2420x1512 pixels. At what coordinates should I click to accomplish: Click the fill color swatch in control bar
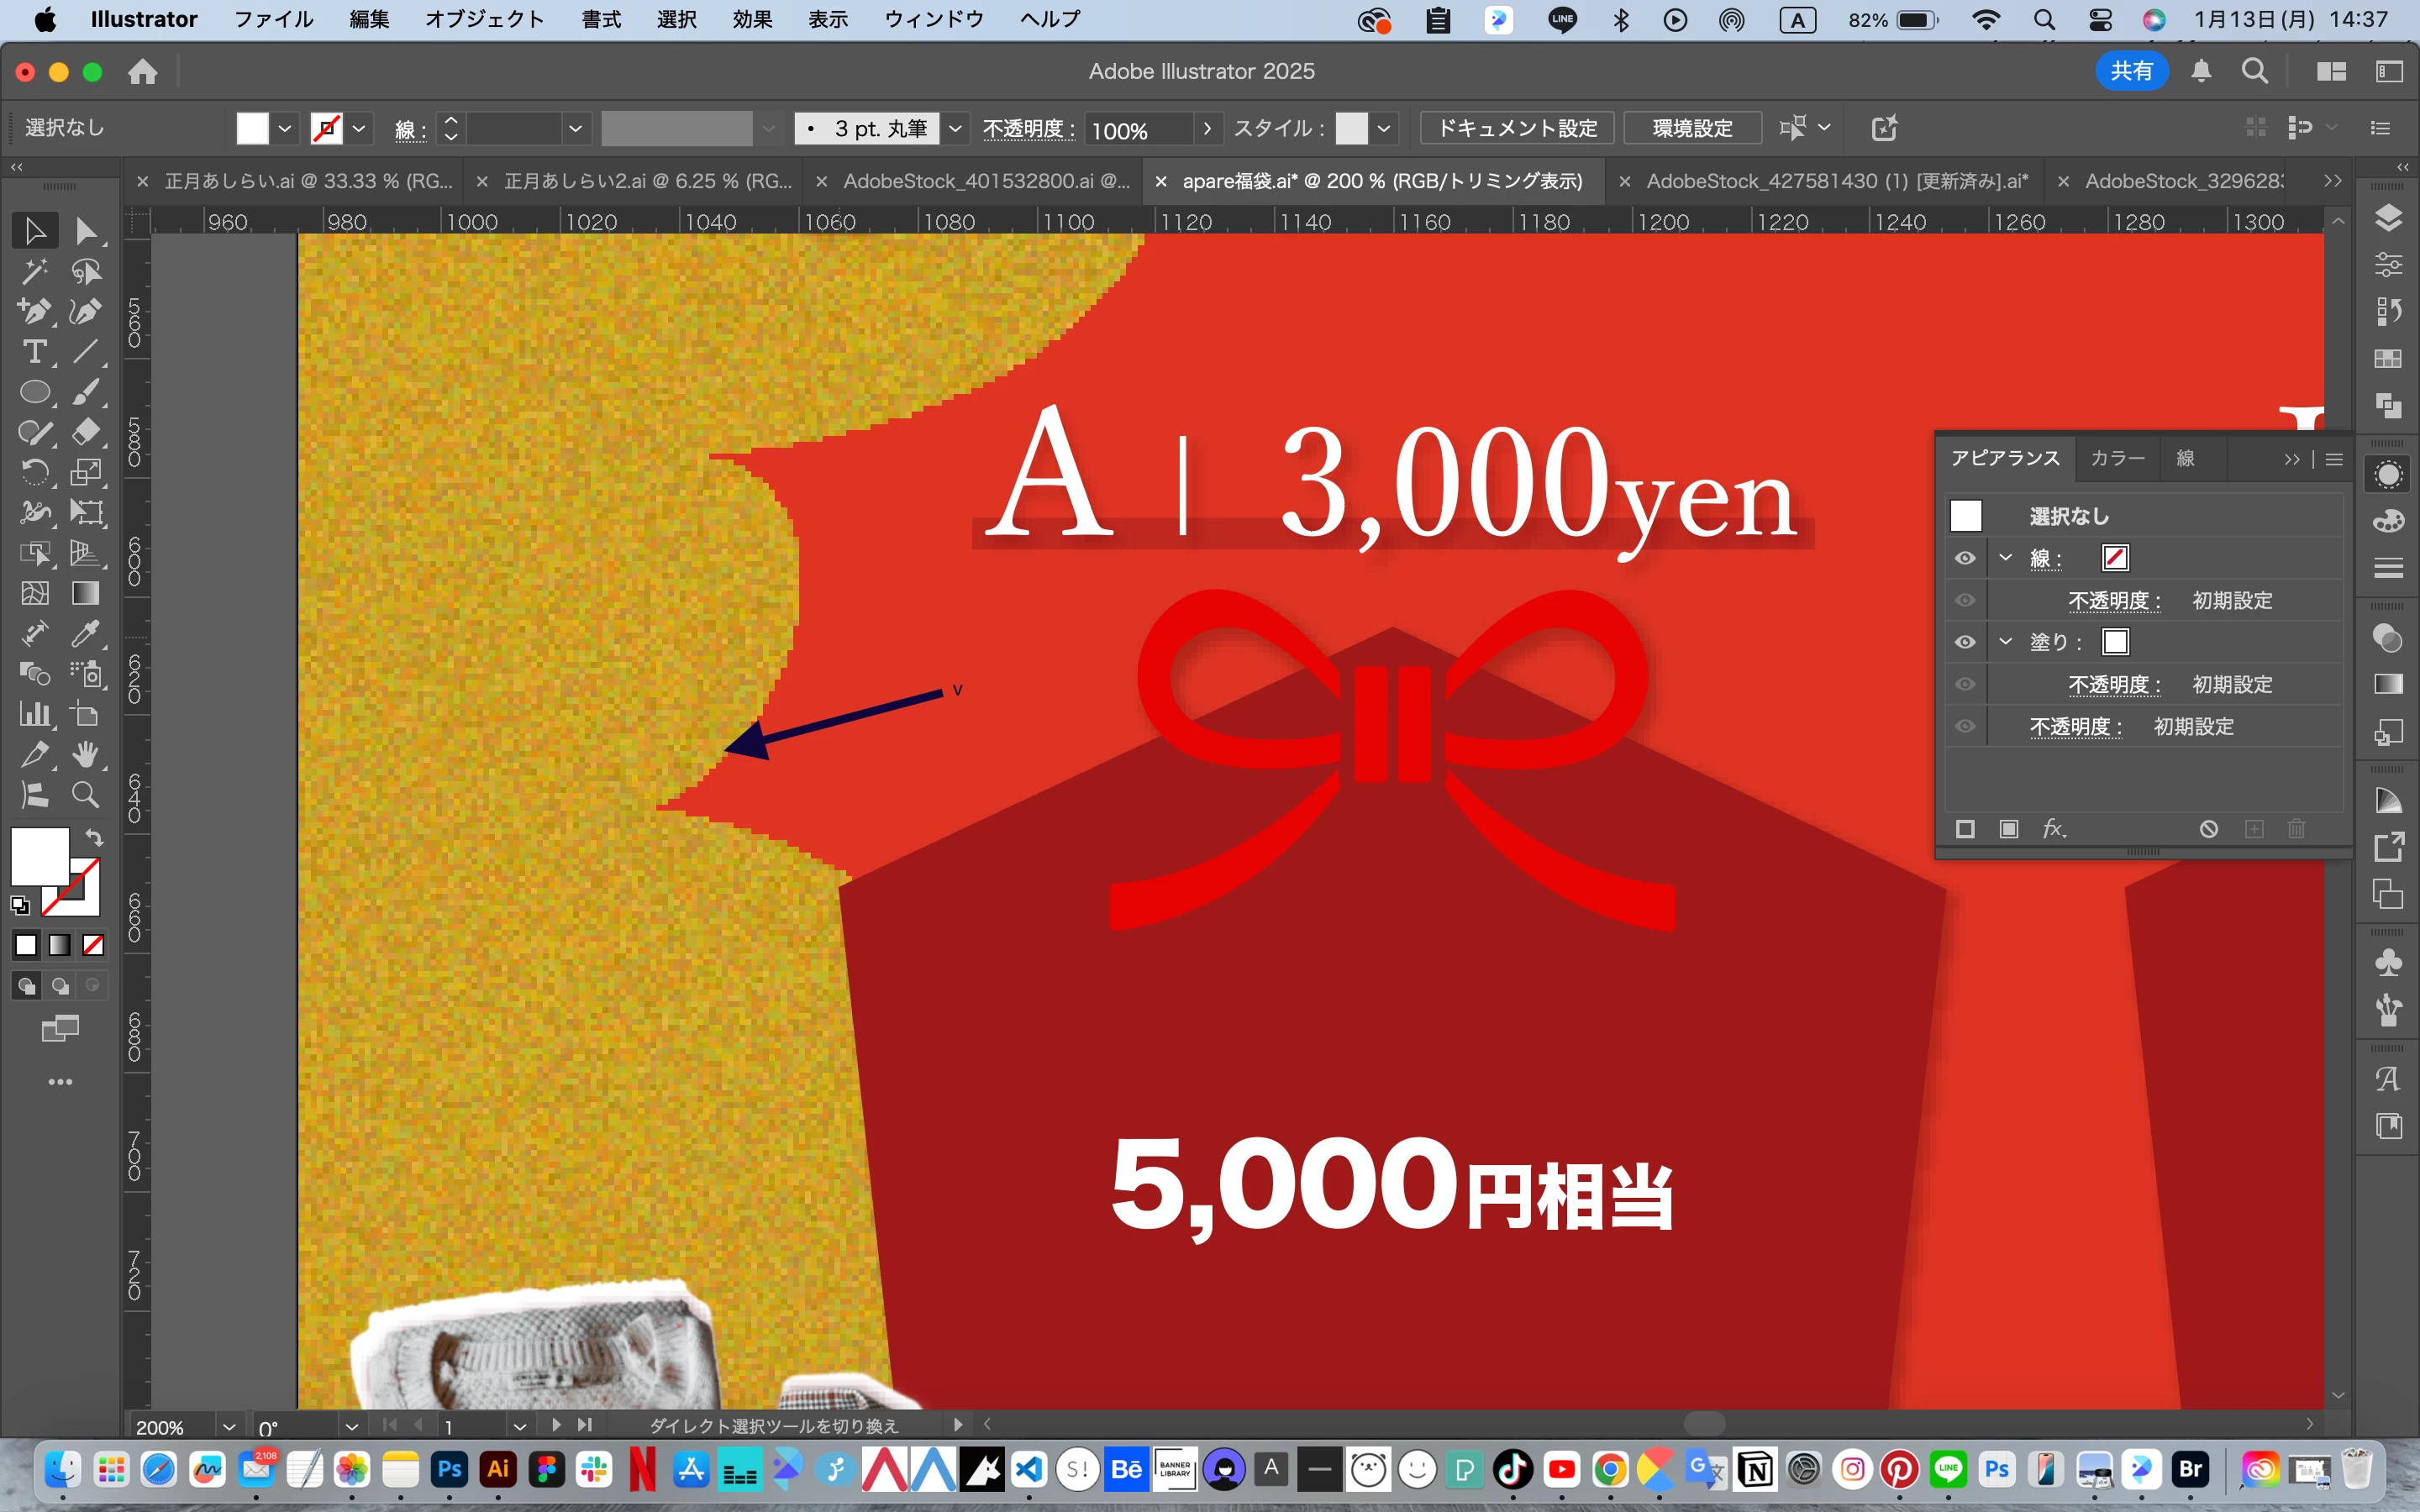click(x=252, y=128)
